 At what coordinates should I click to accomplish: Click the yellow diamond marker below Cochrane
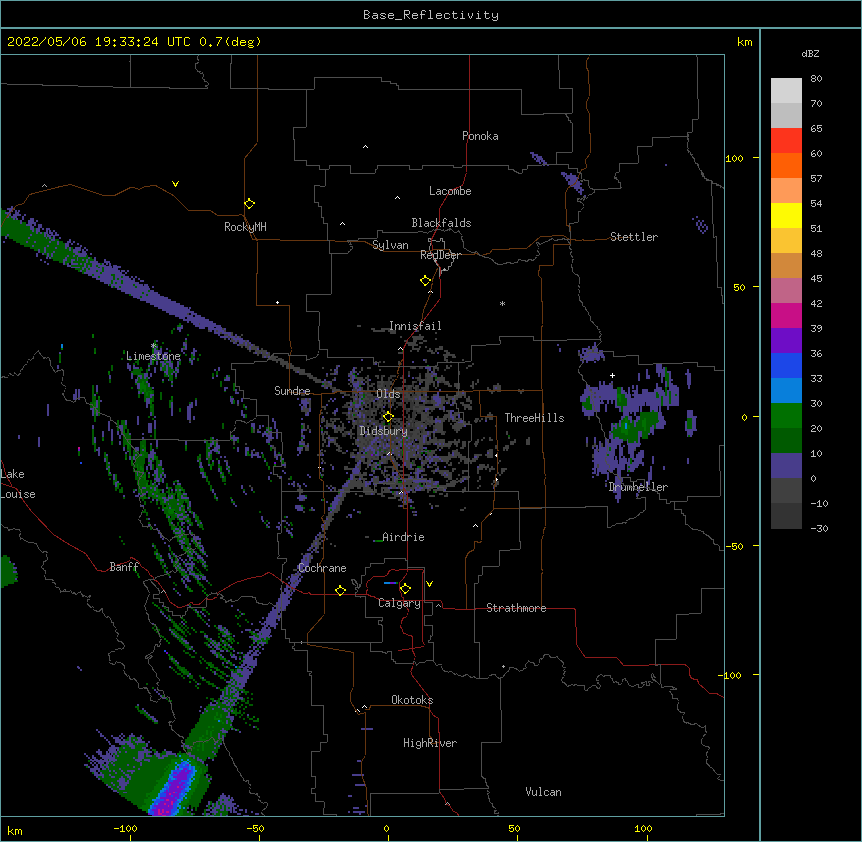340,590
